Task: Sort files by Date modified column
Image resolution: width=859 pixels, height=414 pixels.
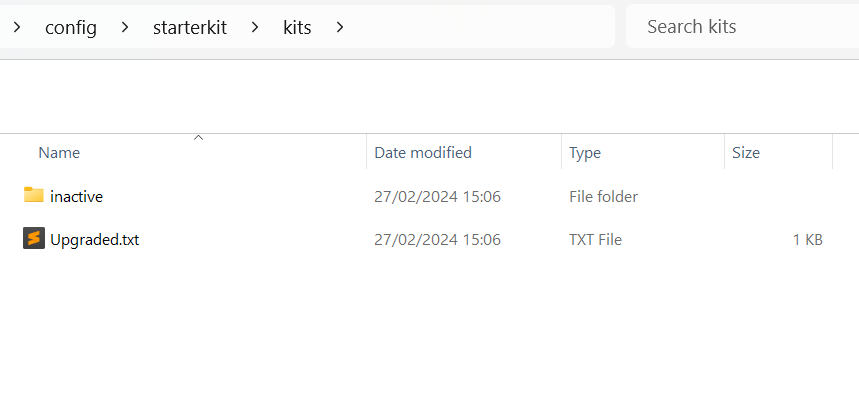Action: 422,152
